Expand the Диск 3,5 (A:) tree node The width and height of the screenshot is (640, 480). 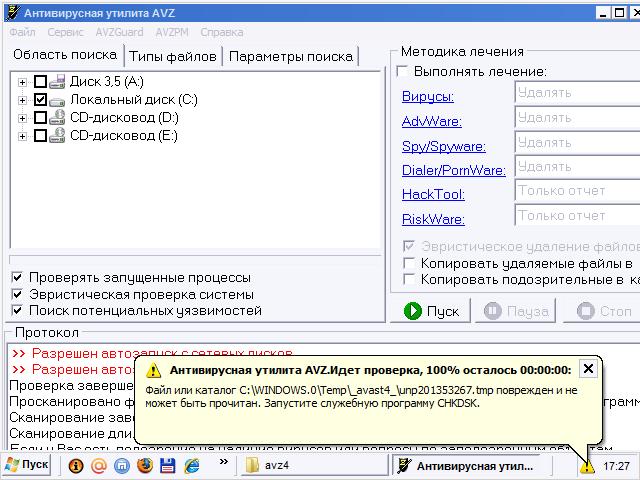point(22,82)
